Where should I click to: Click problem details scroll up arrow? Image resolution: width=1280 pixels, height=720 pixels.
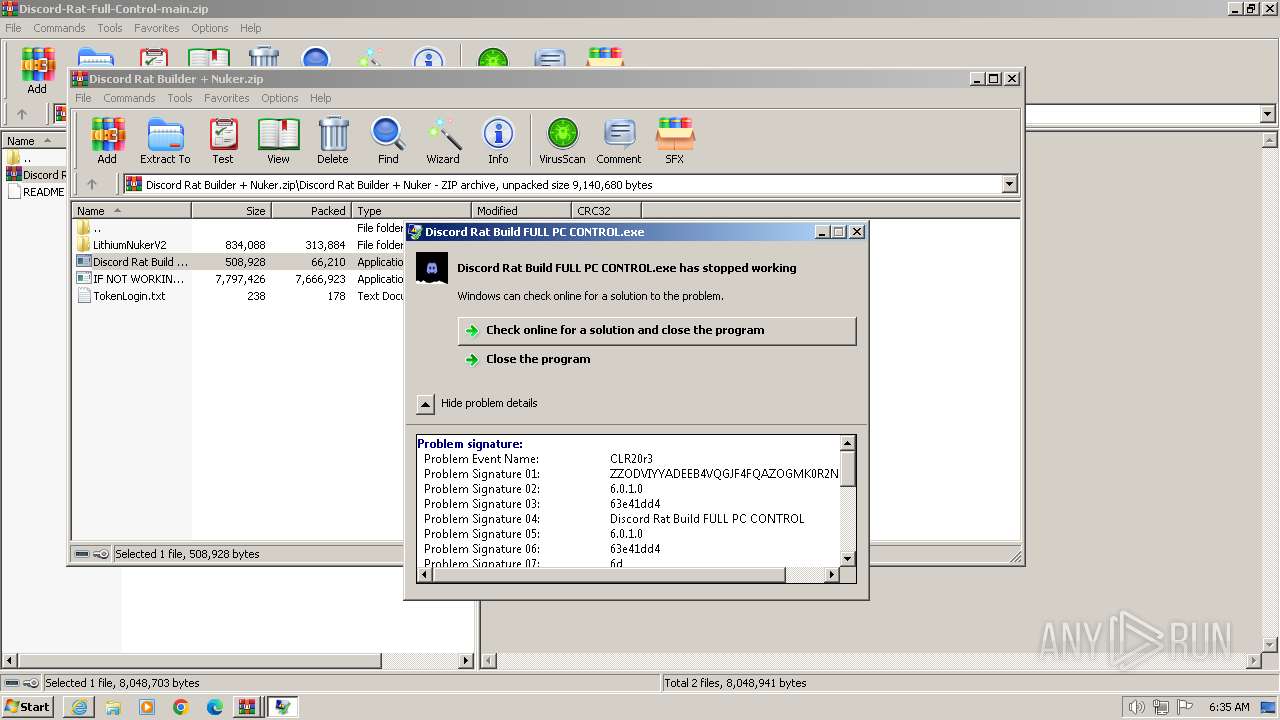pyautogui.click(x=847, y=443)
